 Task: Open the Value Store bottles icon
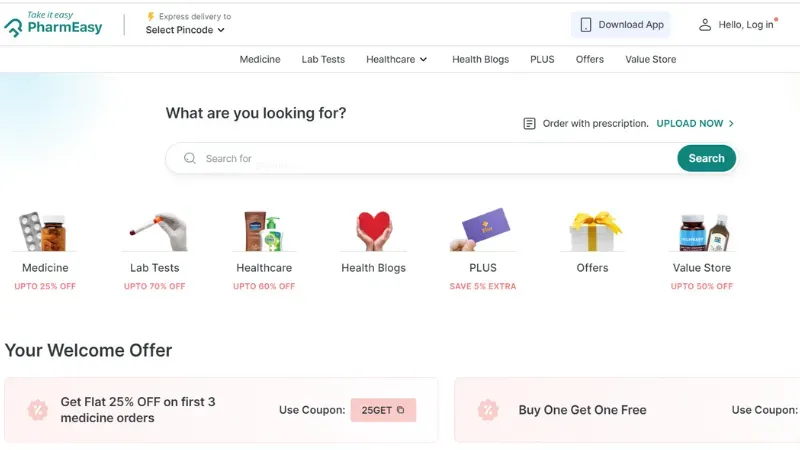point(704,232)
